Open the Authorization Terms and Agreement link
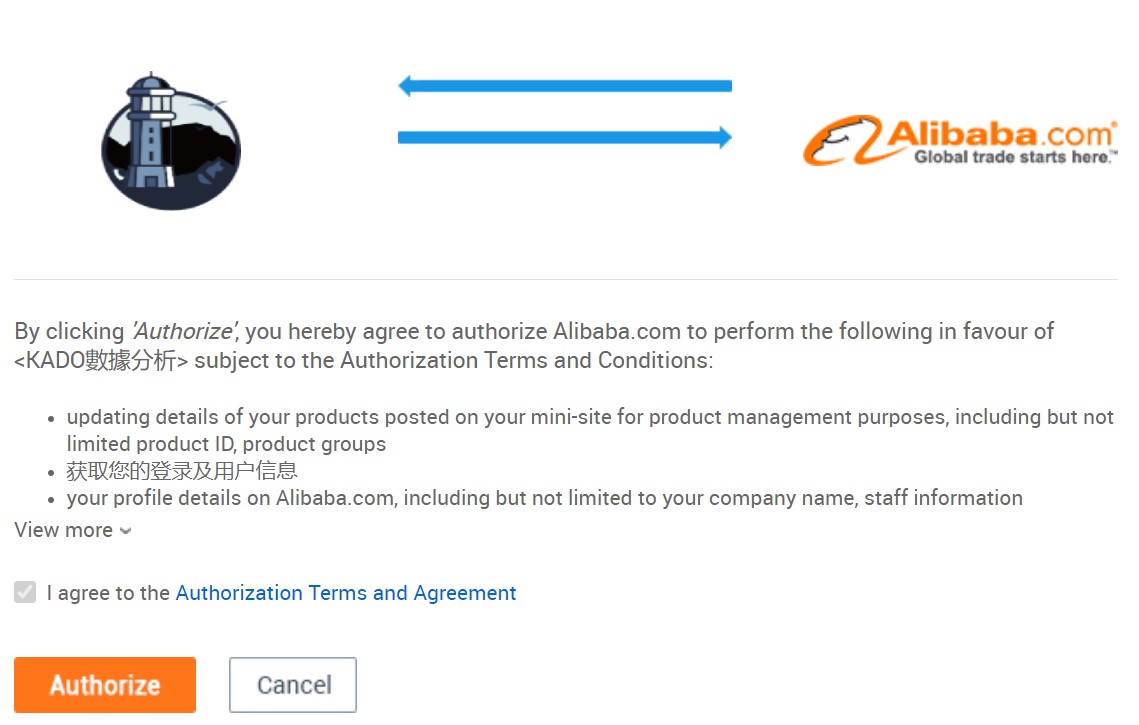Screen dimensions: 1139x725 (x=346, y=593)
